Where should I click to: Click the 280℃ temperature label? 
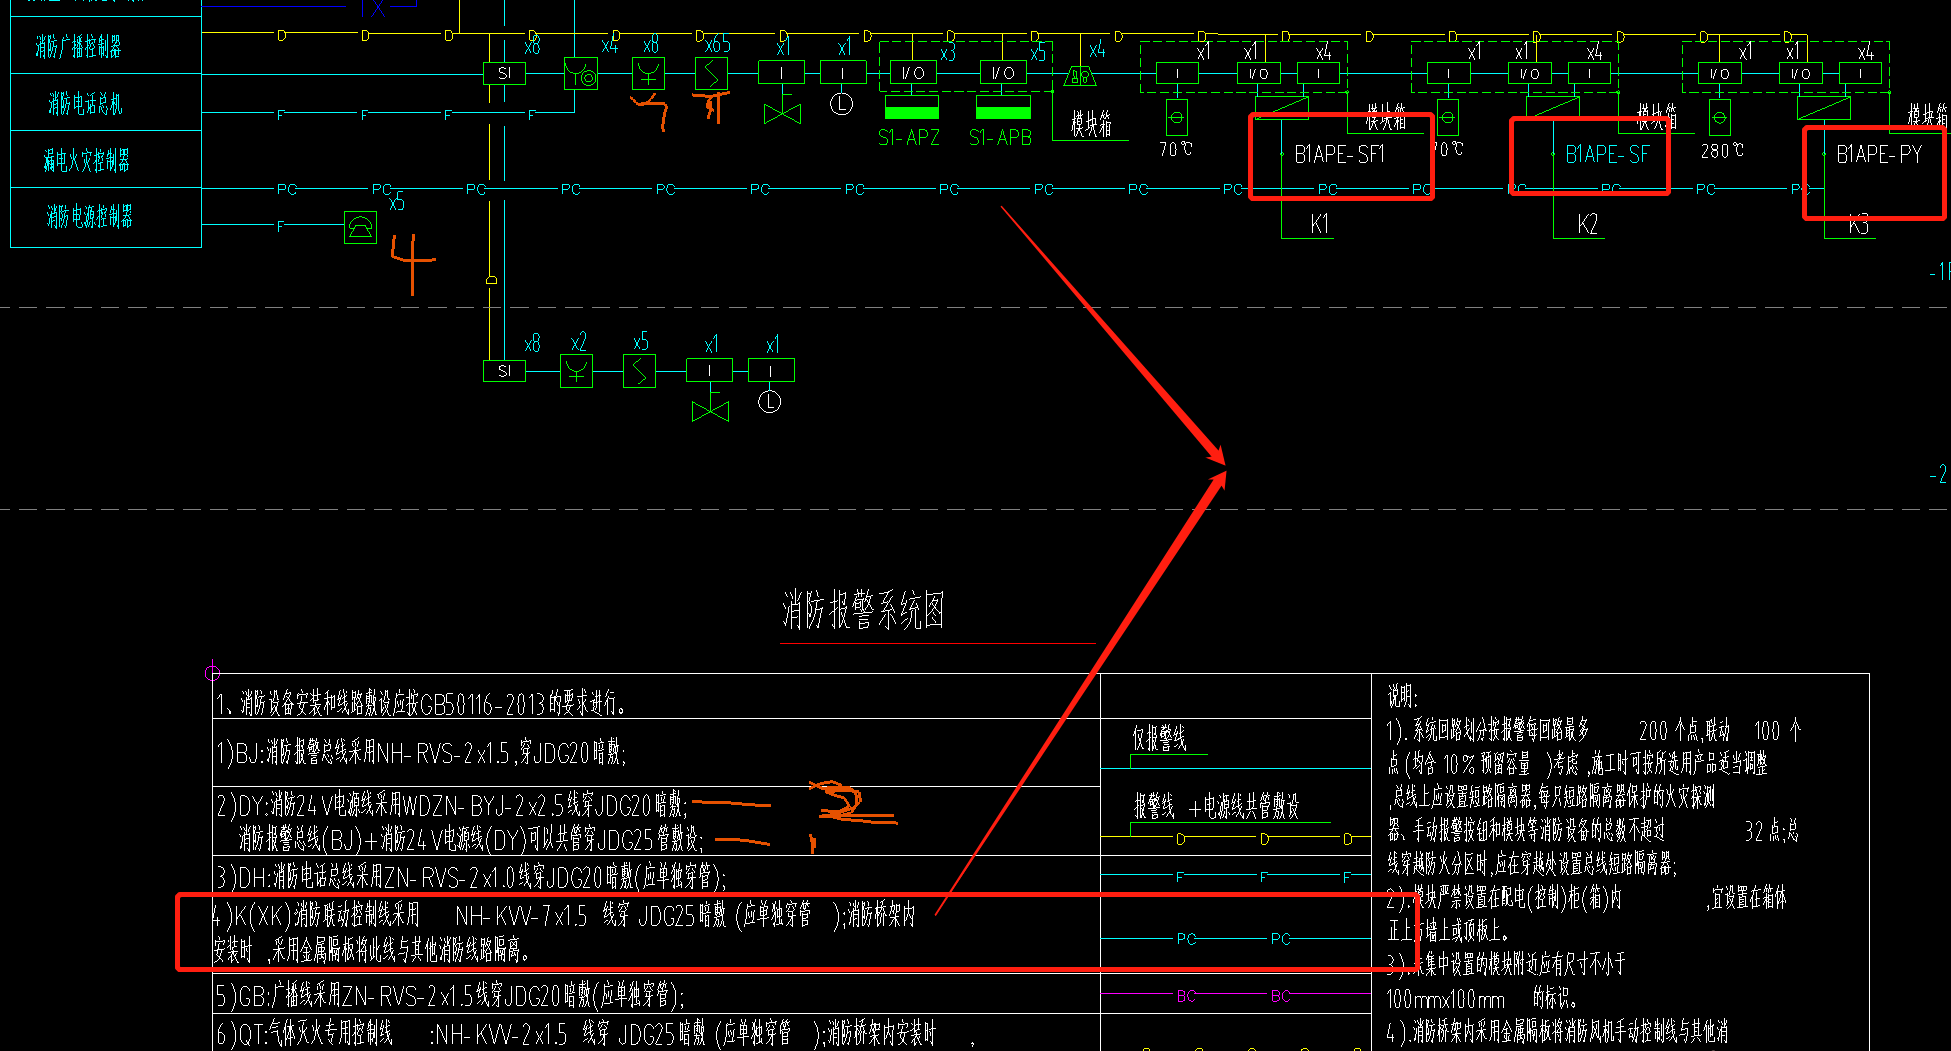click(1721, 150)
